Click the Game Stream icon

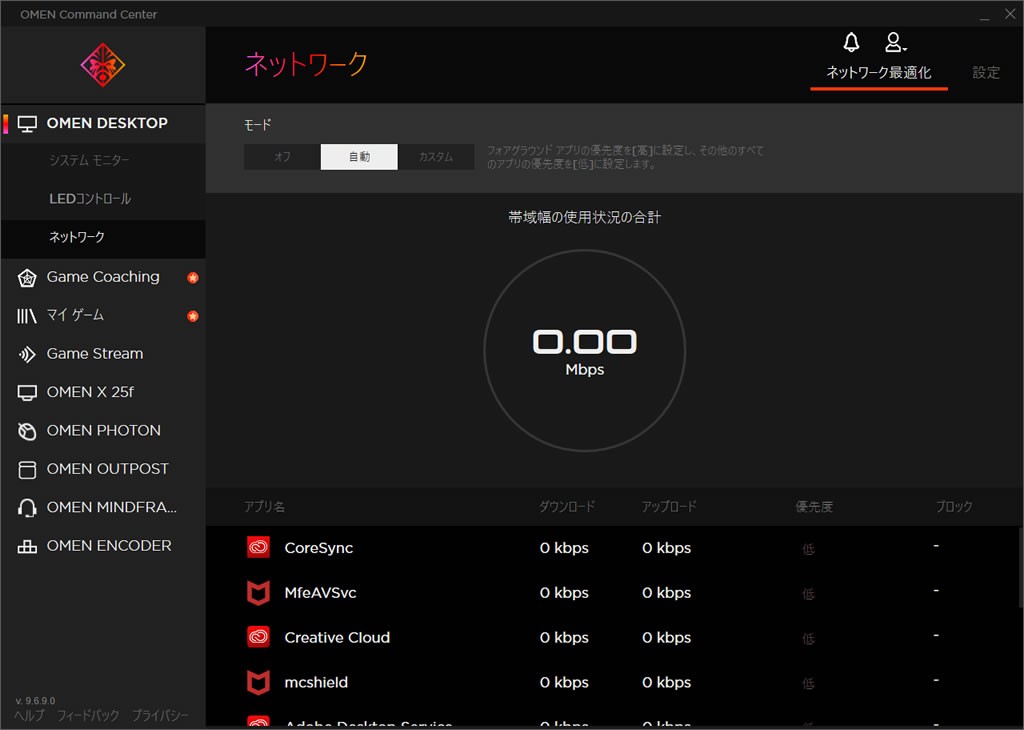click(27, 355)
